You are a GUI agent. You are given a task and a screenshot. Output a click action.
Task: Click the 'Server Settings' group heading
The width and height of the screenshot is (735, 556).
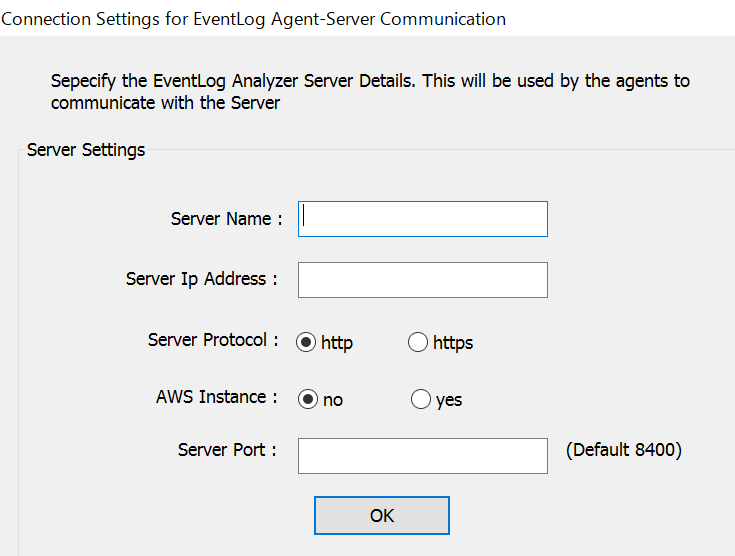[x=86, y=150]
